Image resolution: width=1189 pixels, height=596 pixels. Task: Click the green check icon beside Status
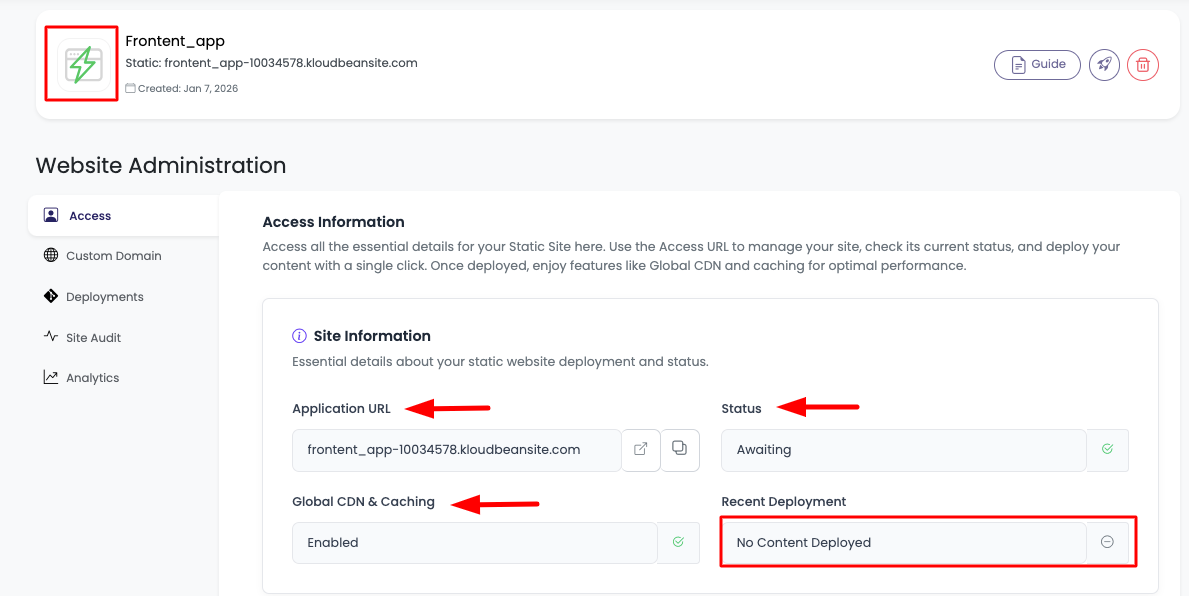pyautogui.click(x=1107, y=450)
